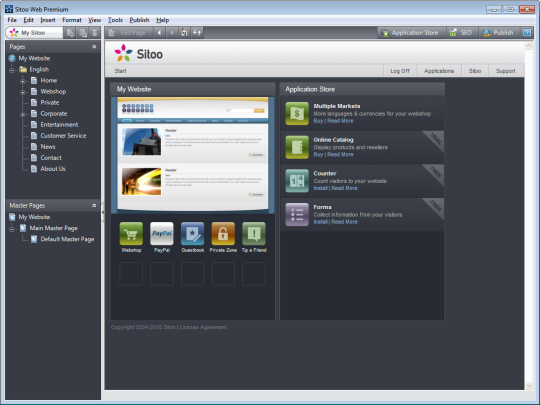Image resolution: width=540 pixels, height=405 pixels.
Task: Click the Start breadcrumb link
Action: point(121,71)
